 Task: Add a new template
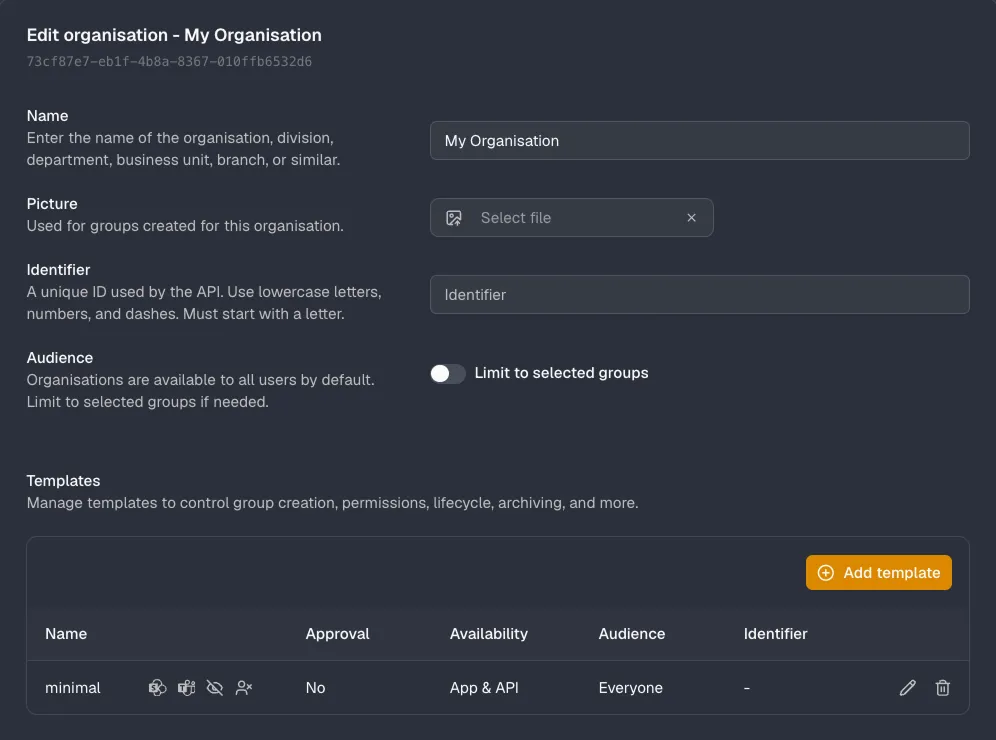click(x=878, y=572)
